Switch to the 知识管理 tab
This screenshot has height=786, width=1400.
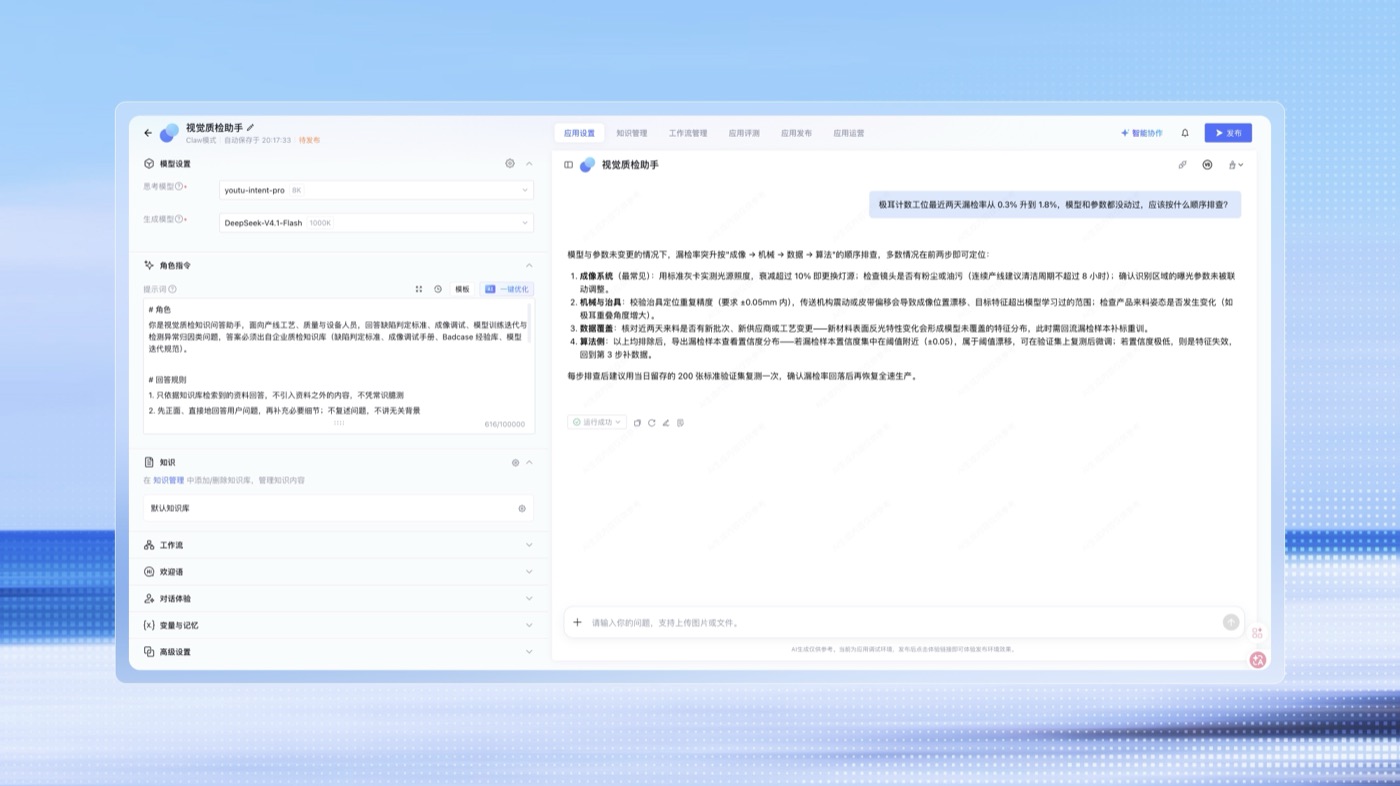tap(632, 133)
